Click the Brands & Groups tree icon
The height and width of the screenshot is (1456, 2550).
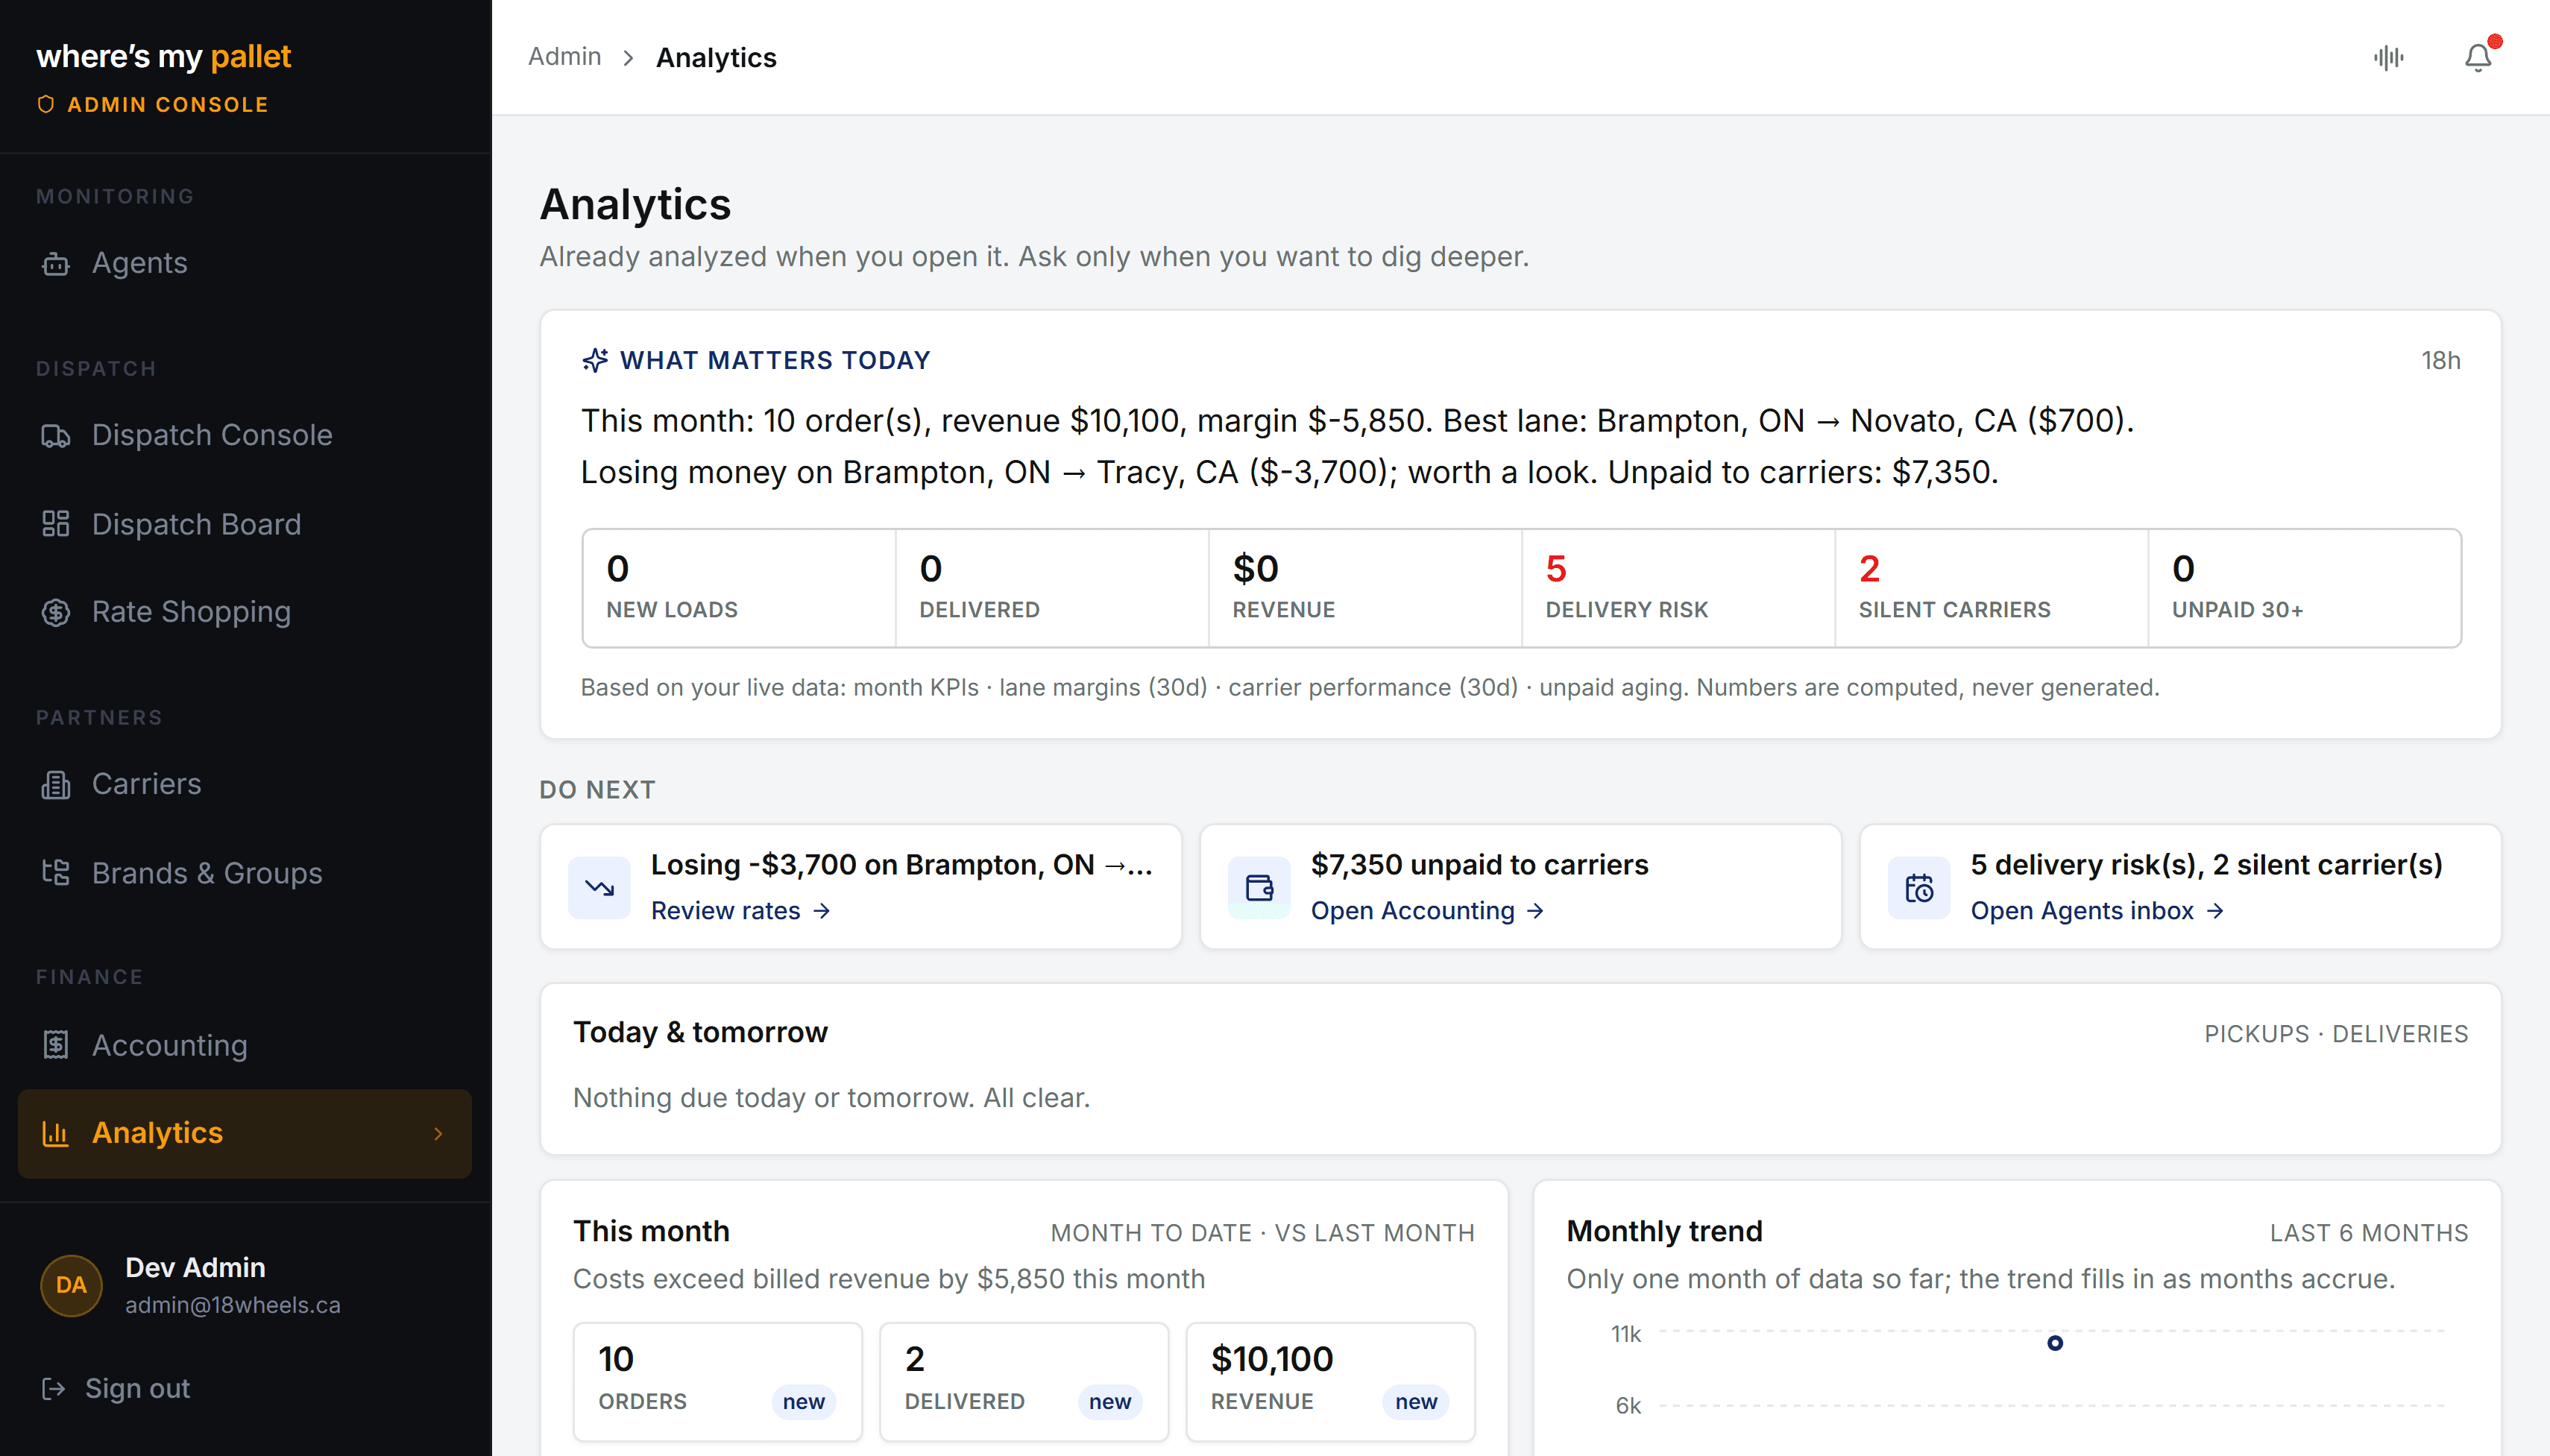(x=56, y=873)
